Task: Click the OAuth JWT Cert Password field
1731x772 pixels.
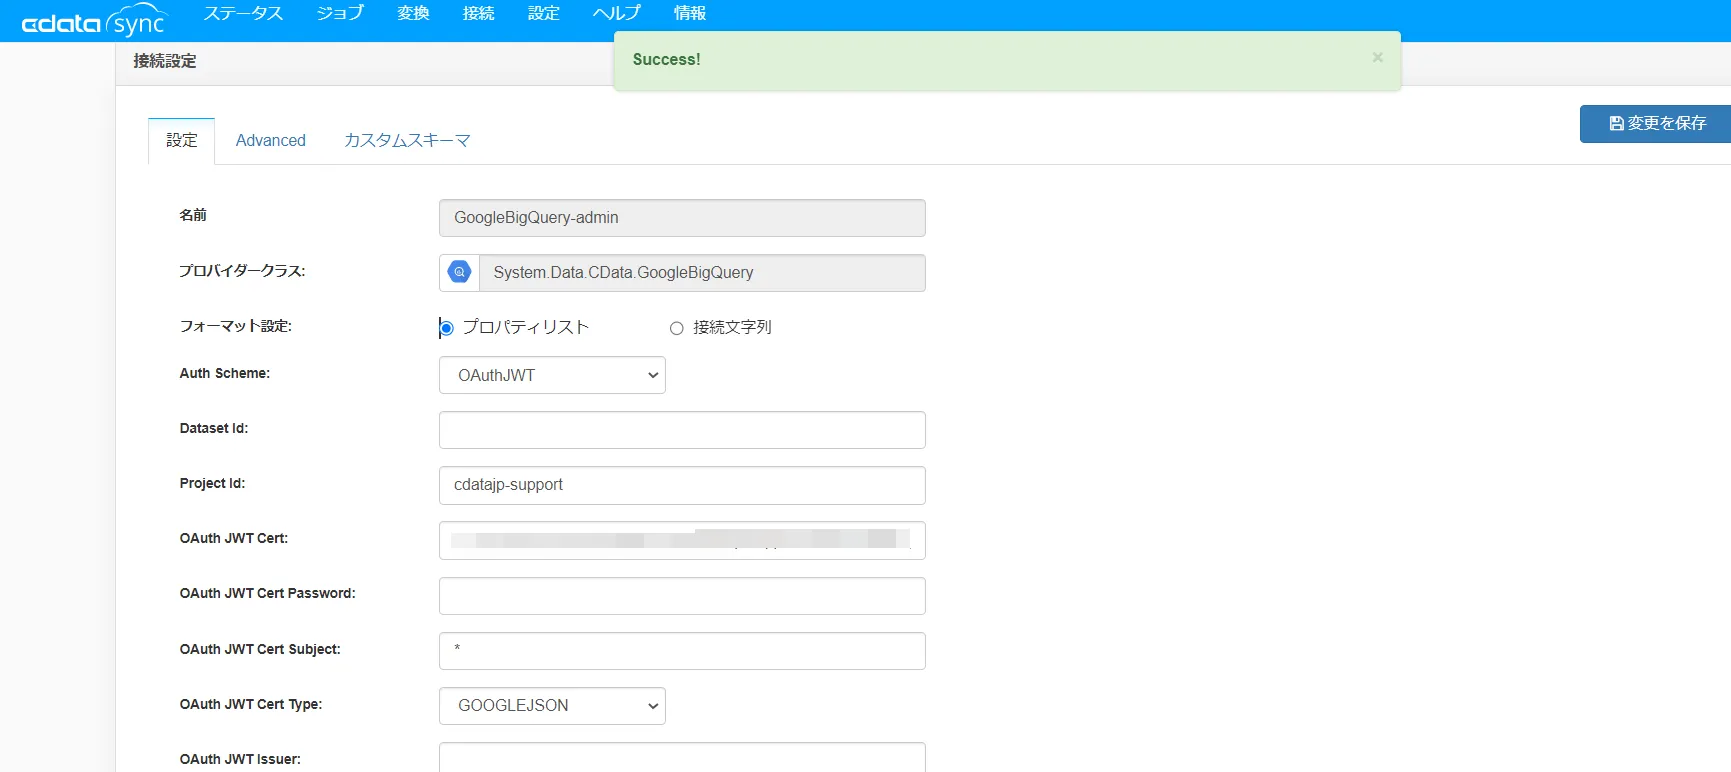Action: [682, 596]
